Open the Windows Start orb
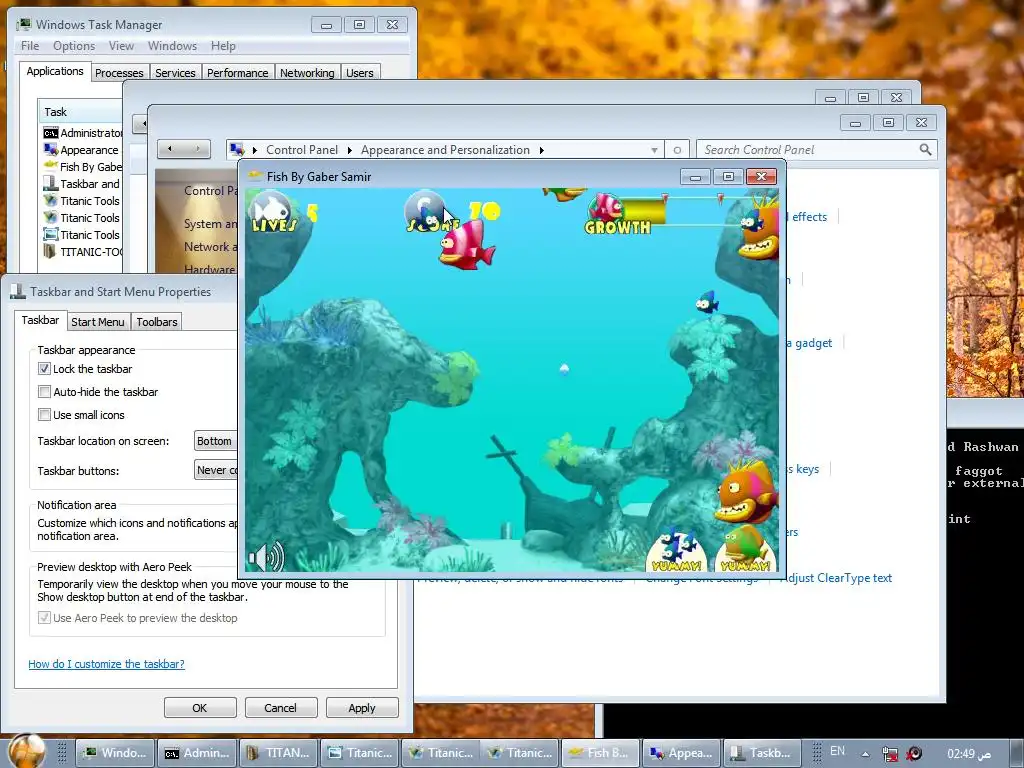This screenshot has height=768, width=1024. pyautogui.click(x=27, y=750)
